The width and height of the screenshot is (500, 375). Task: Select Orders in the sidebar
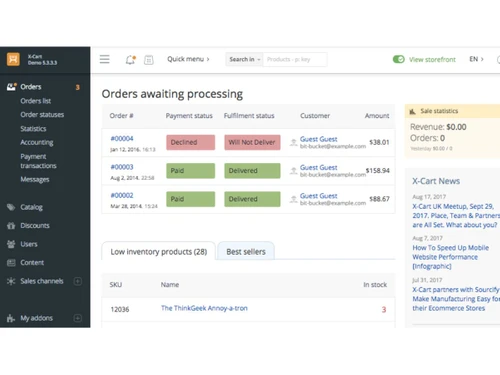click(x=31, y=87)
